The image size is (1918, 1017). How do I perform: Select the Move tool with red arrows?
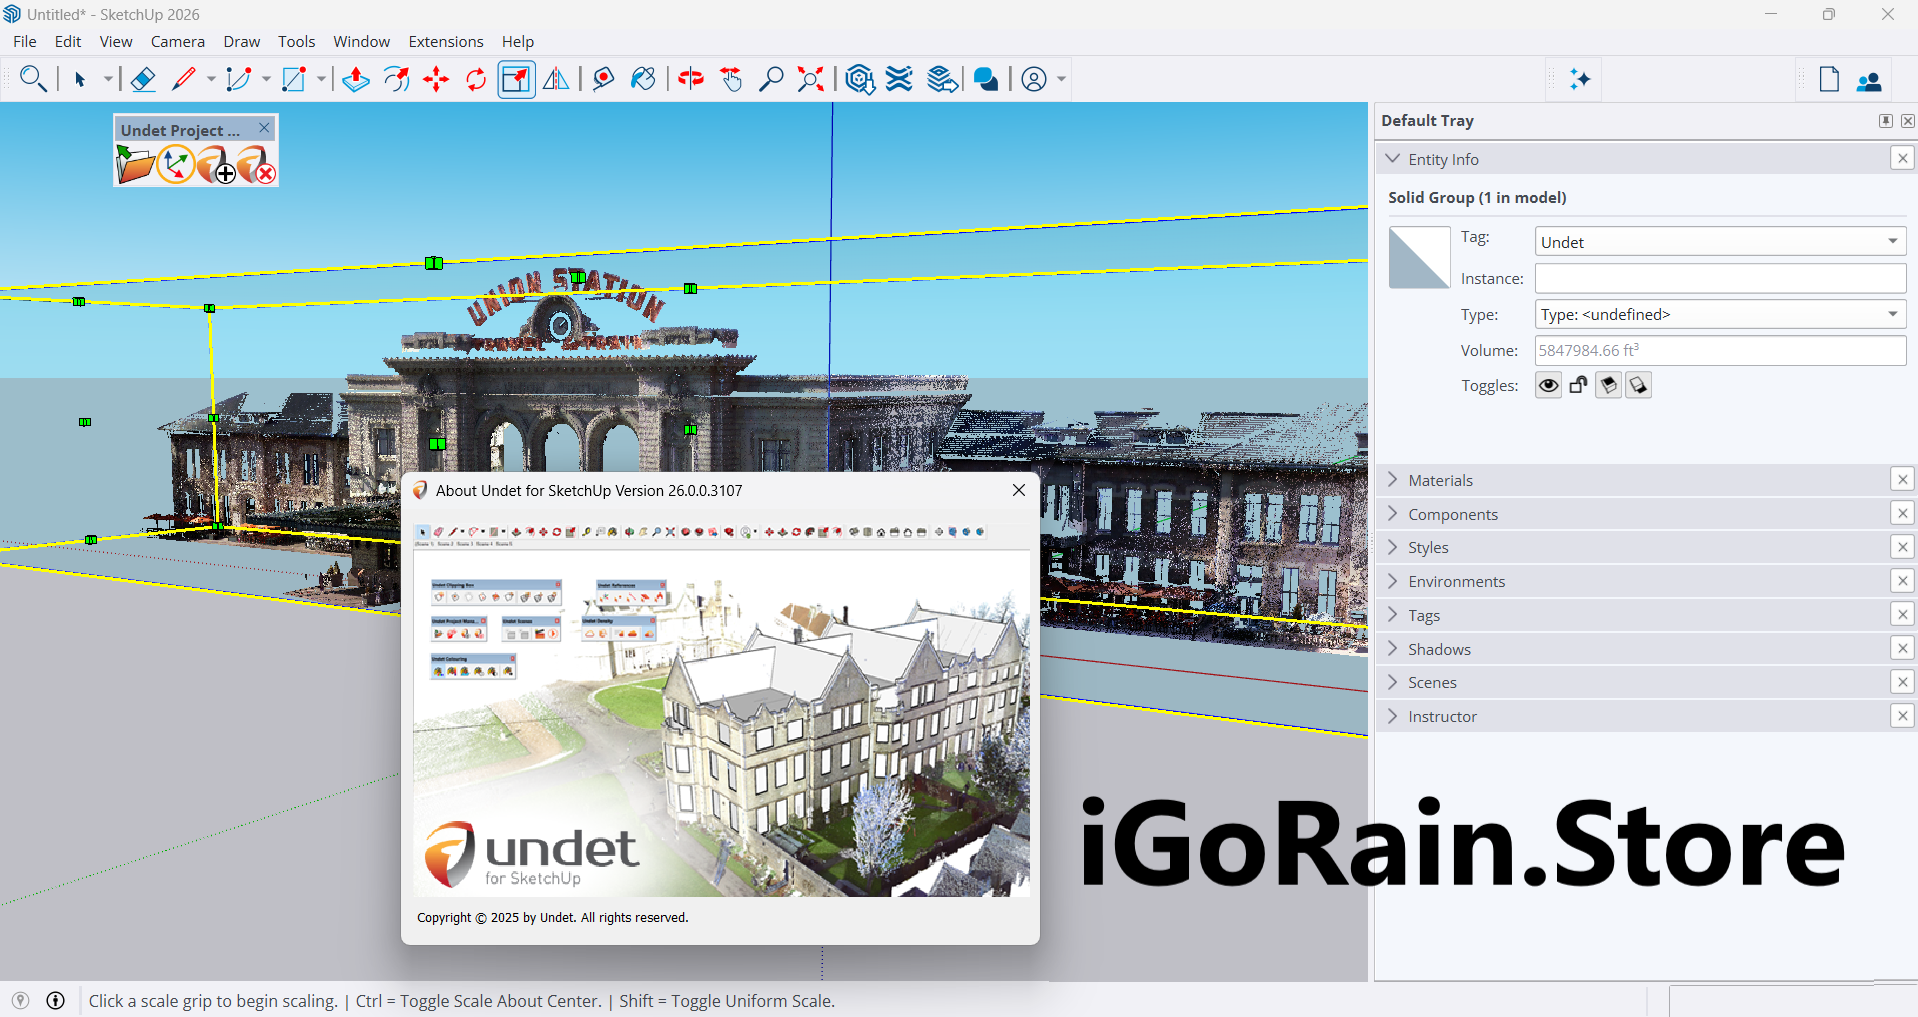pyautogui.click(x=436, y=79)
